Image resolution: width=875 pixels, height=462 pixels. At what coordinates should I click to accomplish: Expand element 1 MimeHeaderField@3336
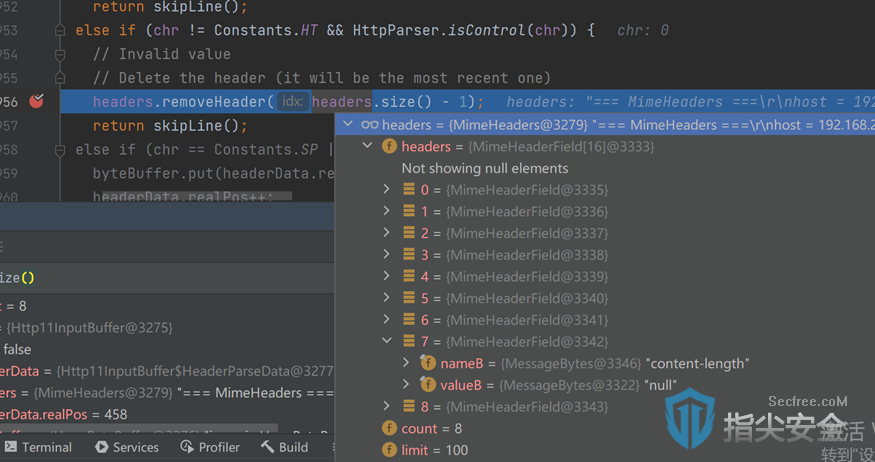pyautogui.click(x=386, y=211)
